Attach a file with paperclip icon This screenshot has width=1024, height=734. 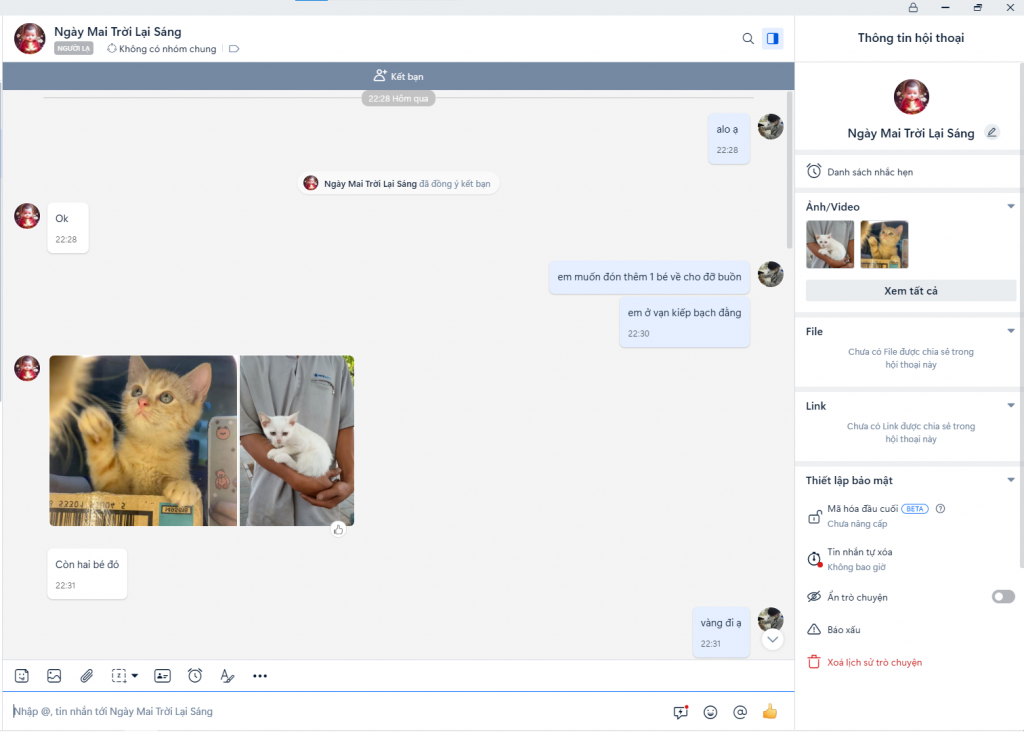[87, 676]
